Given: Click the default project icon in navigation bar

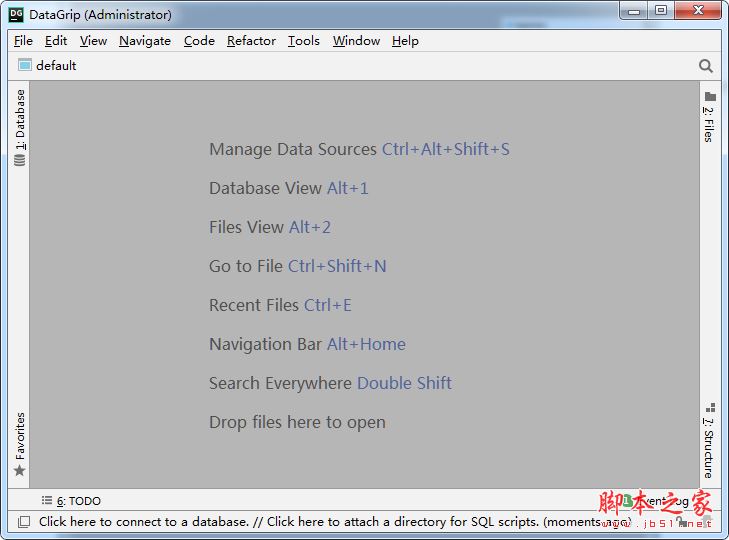Looking at the screenshot, I should click(25, 65).
